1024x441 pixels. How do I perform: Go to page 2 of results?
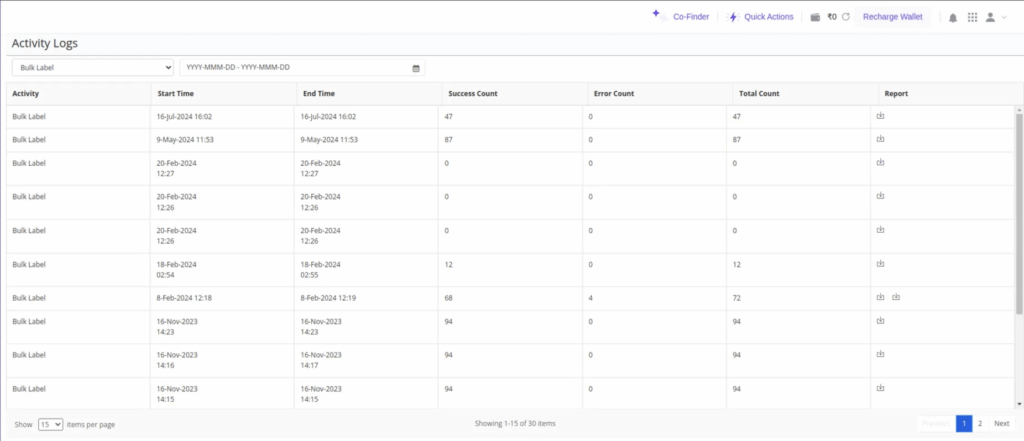point(979,424)
